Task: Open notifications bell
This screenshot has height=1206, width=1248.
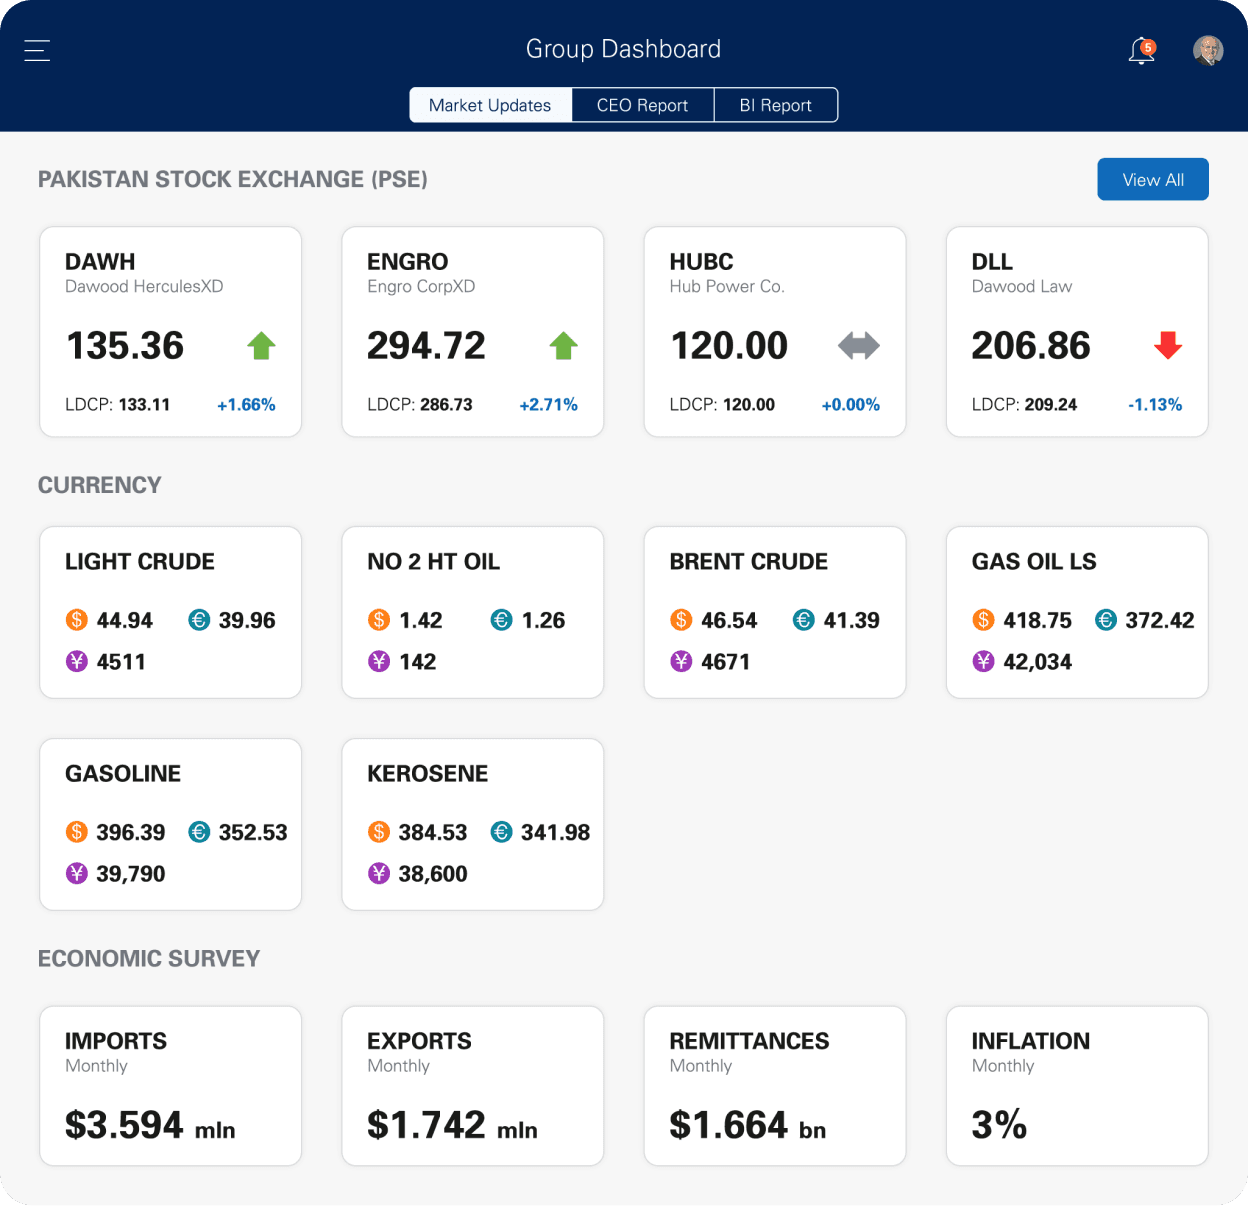Action: click(x=1142, y=51)
